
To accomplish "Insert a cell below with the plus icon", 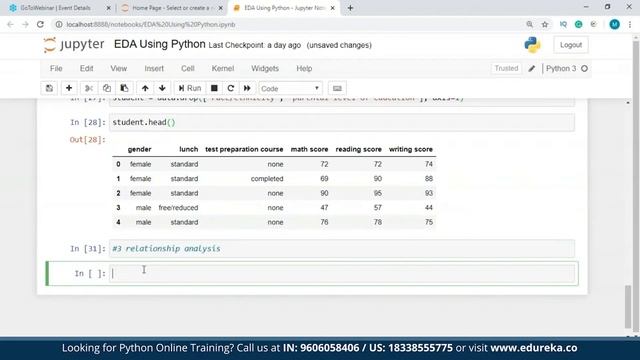I will point(69,88).
